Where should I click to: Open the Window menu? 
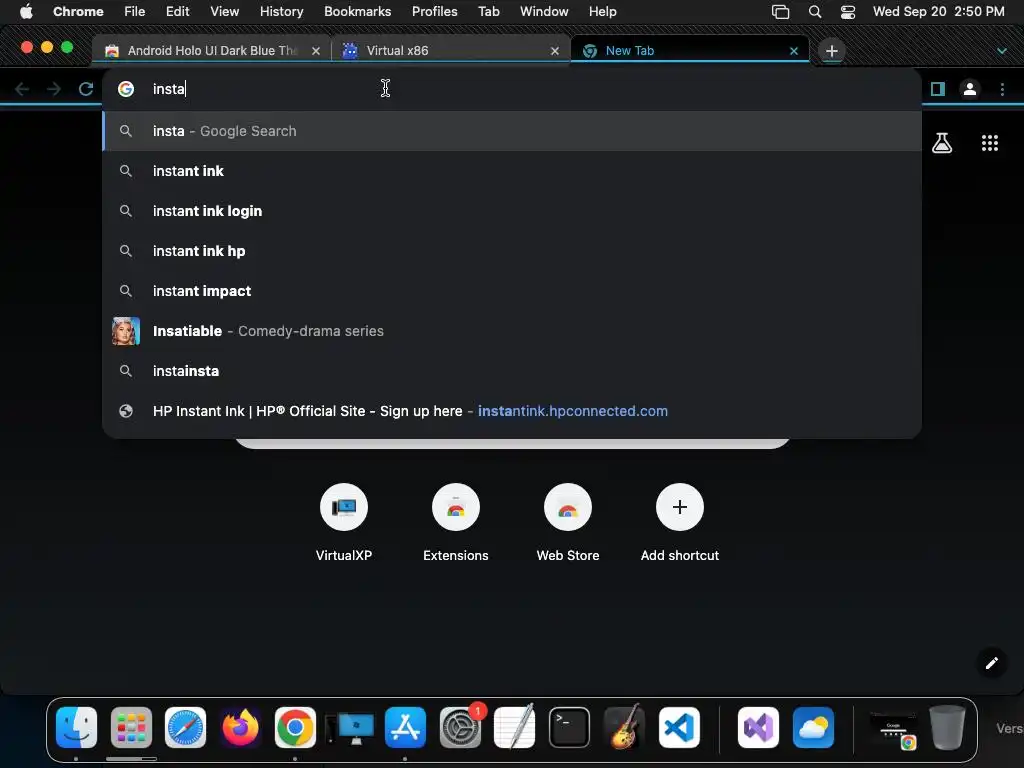(544, 11)
